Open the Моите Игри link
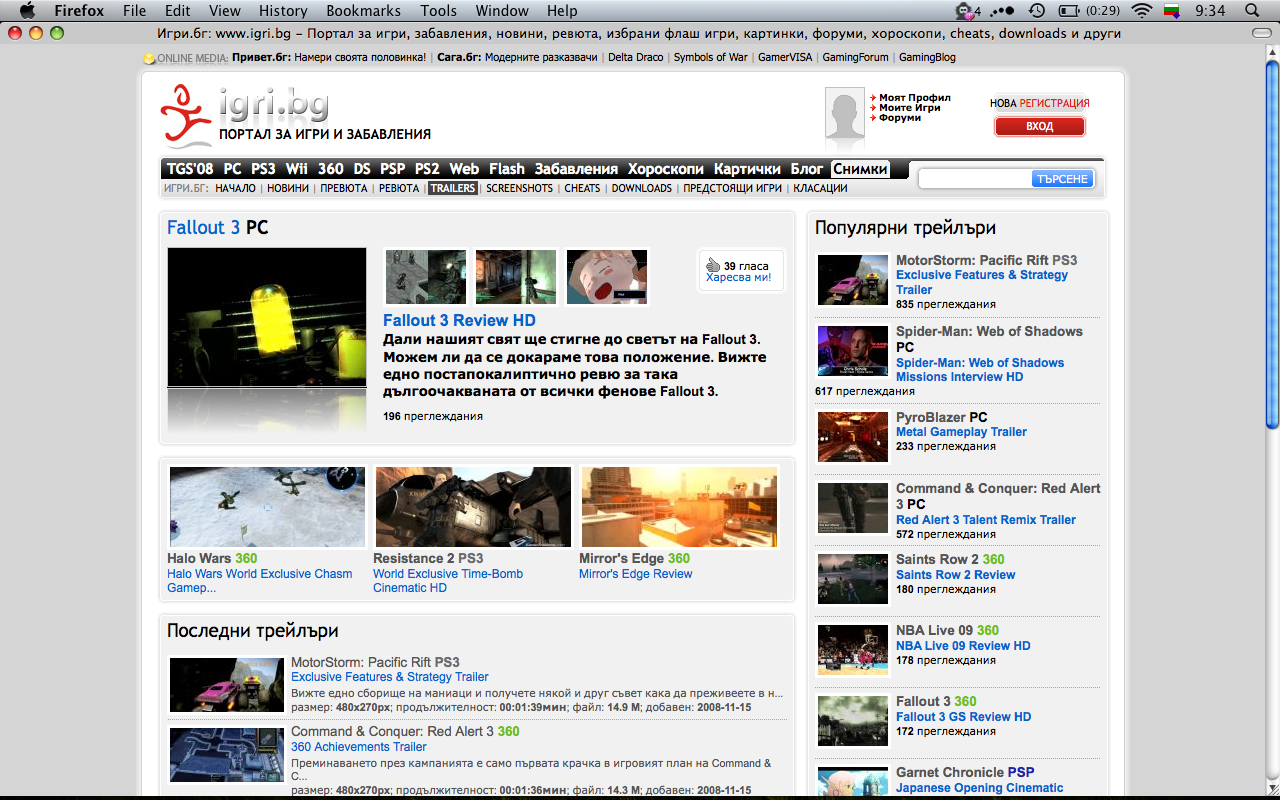 (x=910, y=108)
